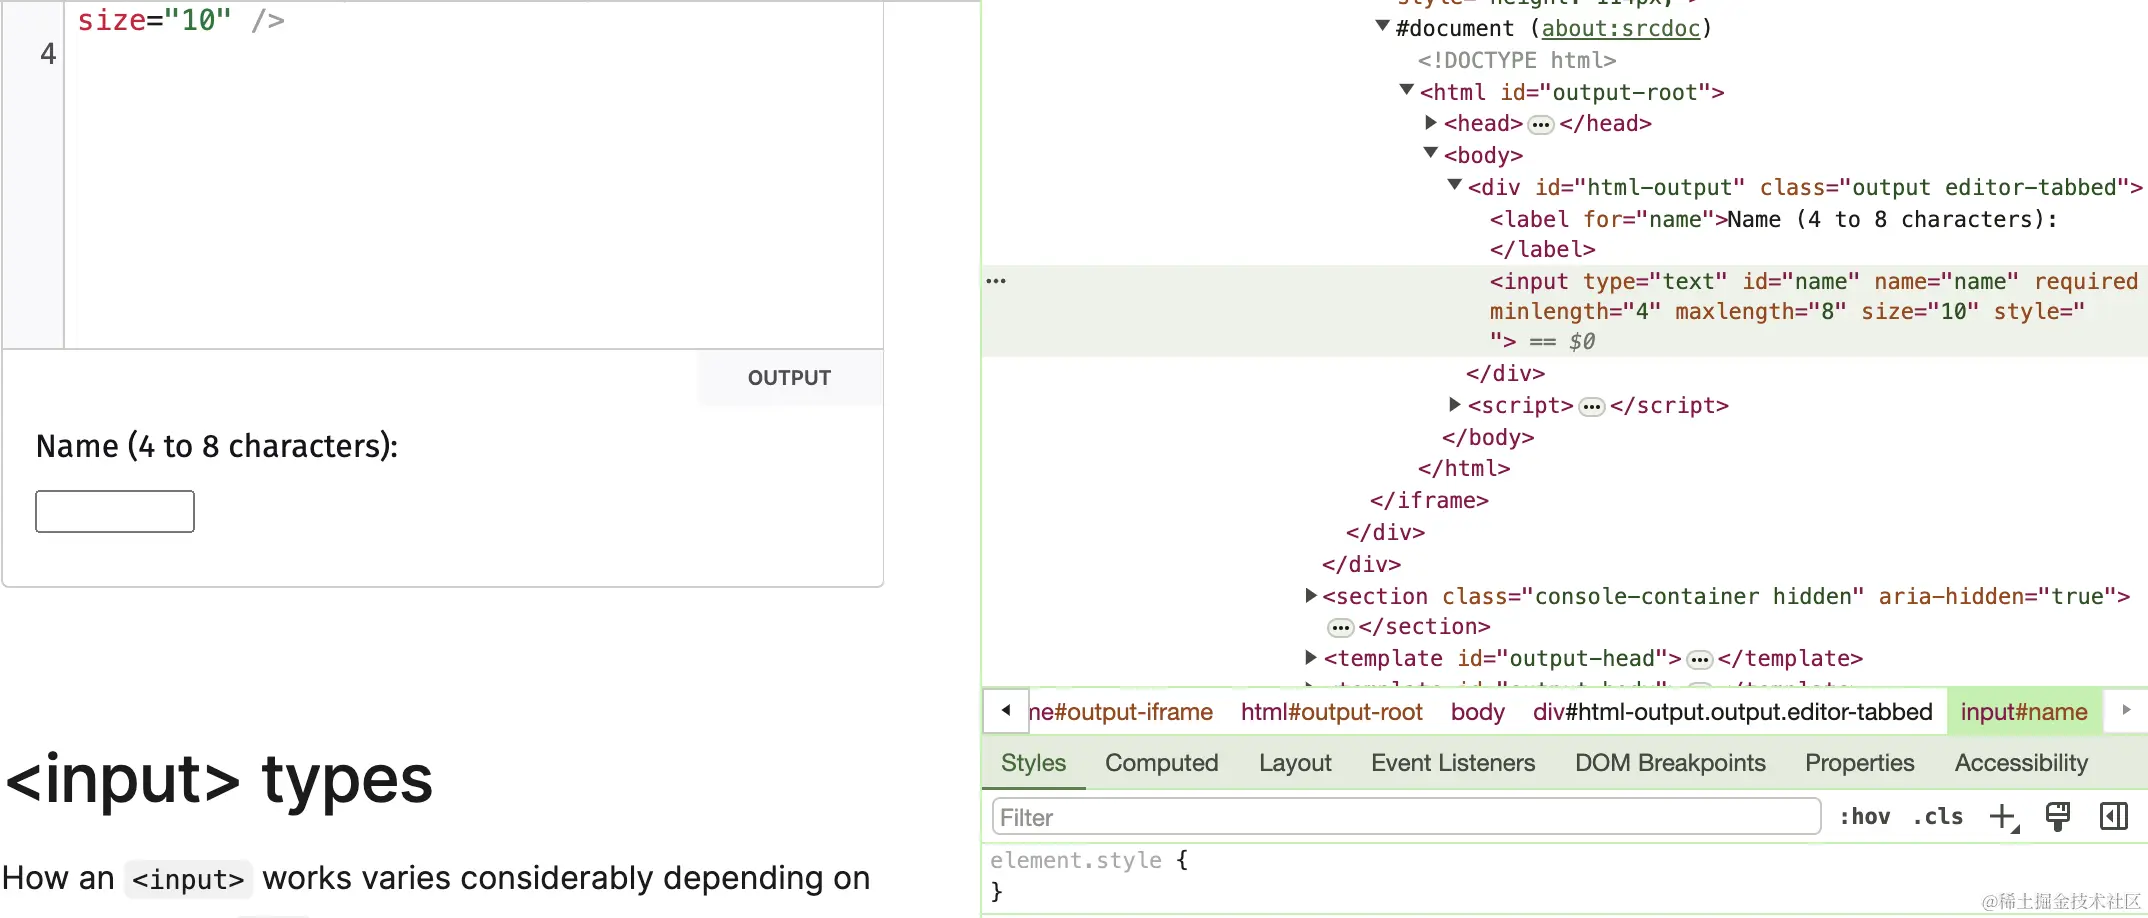2148x918 pixels.
Task: Click the closing </body> tag row
Action: pos(1488,437)
